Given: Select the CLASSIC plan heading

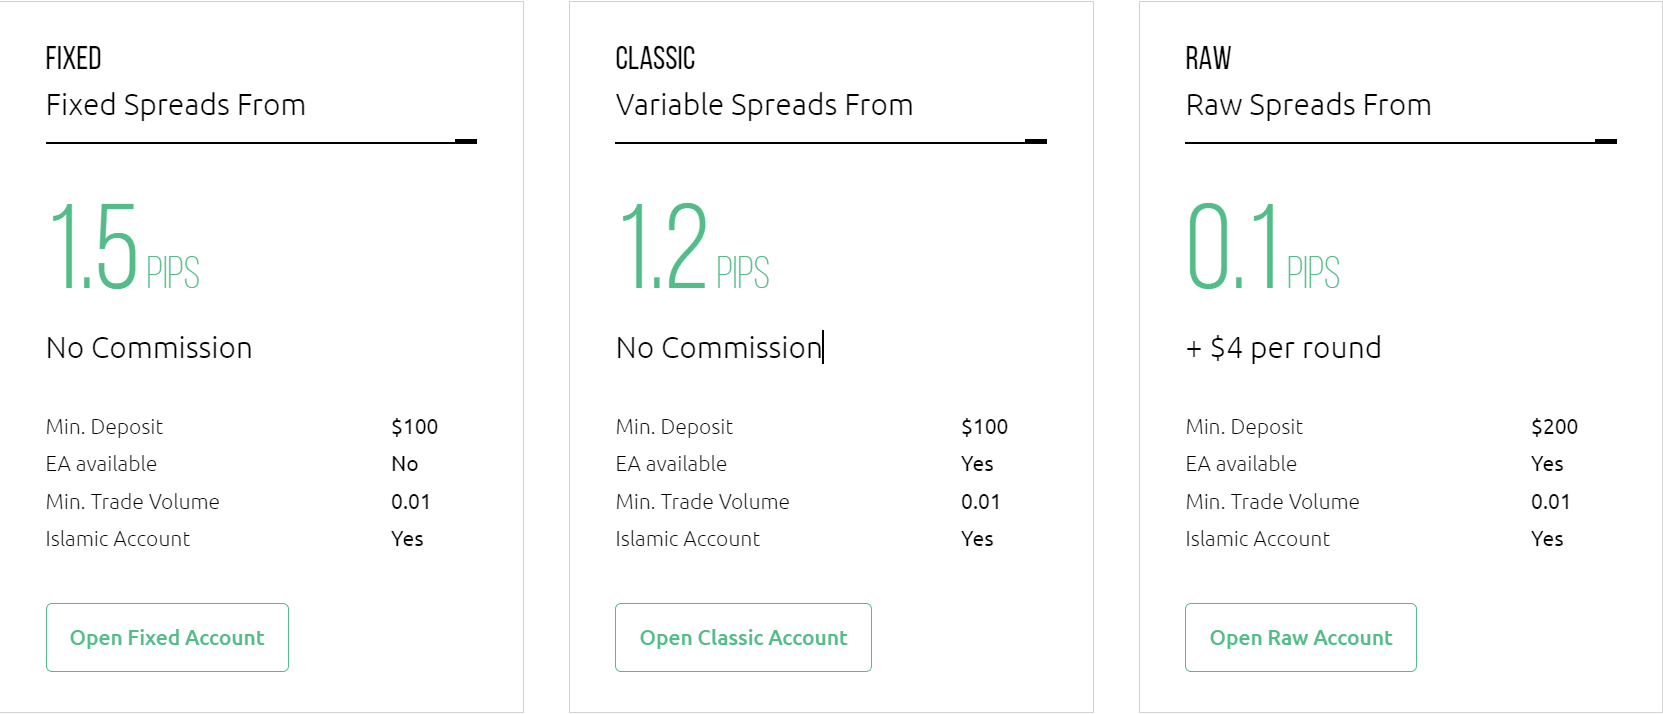Looking at the screenshot, I should pyautogui.click(x=655, y=58).
